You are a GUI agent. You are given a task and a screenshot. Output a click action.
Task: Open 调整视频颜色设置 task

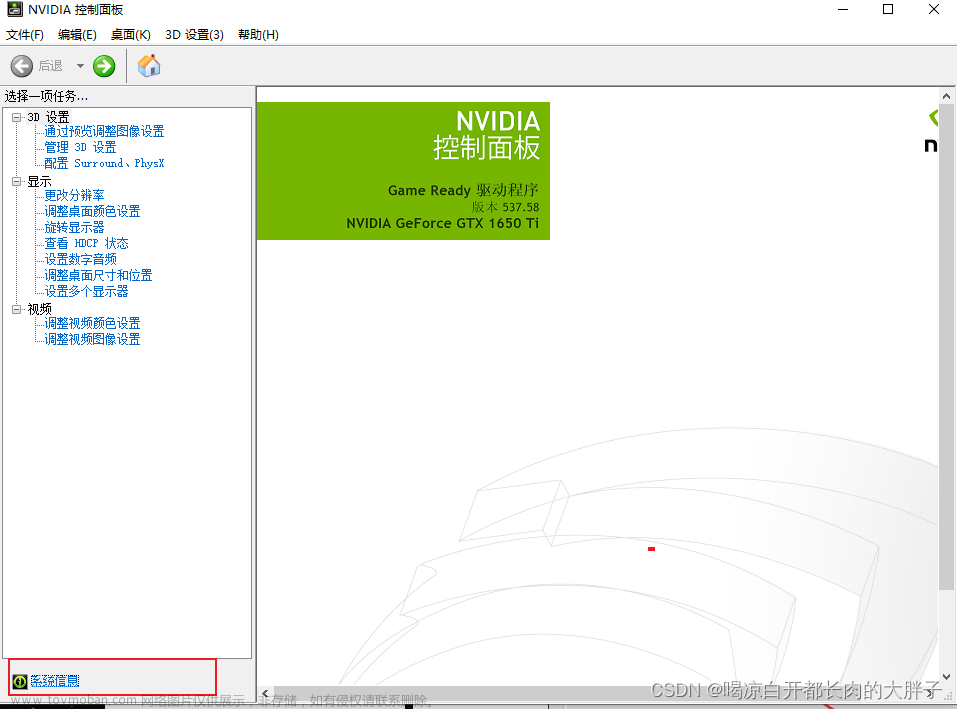point(92,323)
